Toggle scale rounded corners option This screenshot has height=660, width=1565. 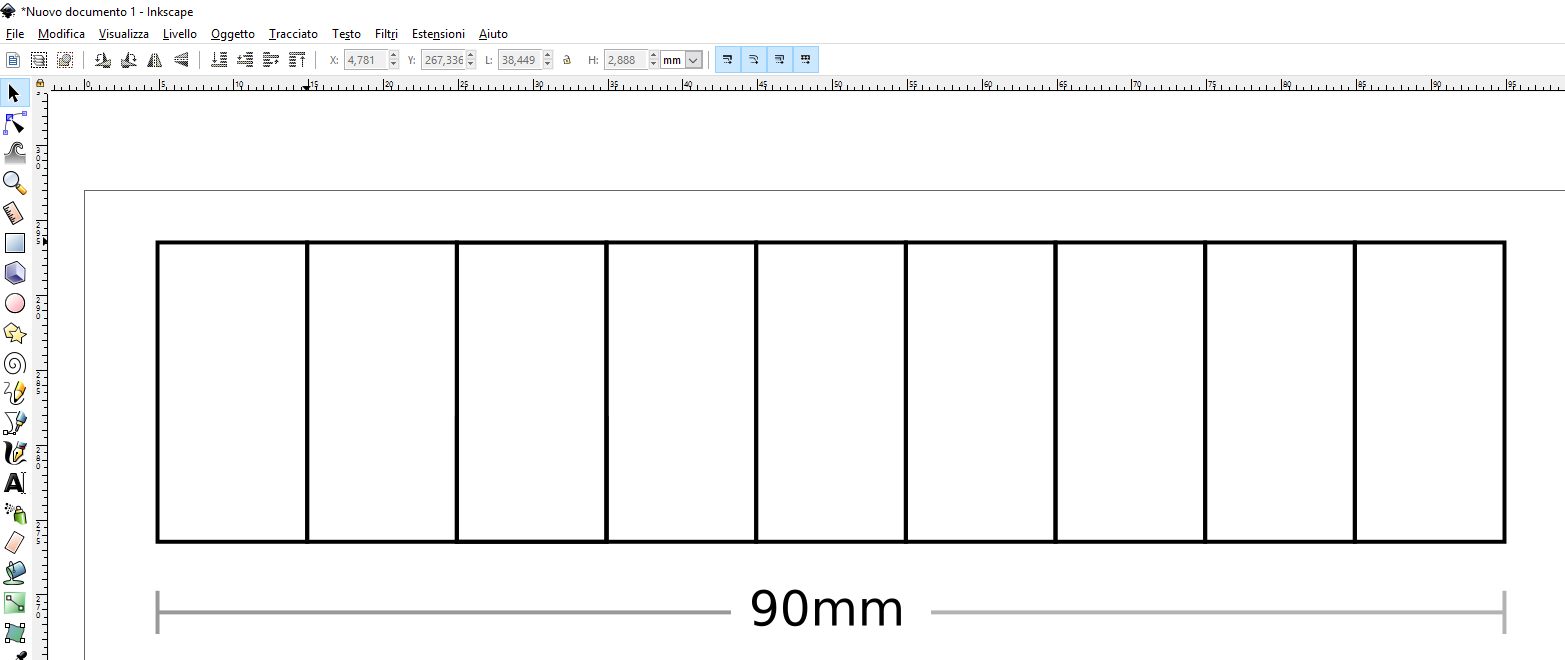click(754, 60)
